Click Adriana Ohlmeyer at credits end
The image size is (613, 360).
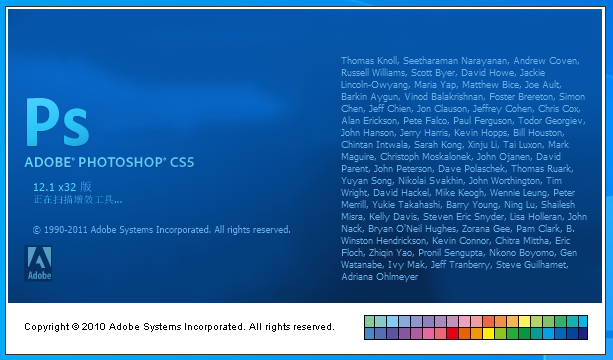pyautogui.click(x=379, y=277)
